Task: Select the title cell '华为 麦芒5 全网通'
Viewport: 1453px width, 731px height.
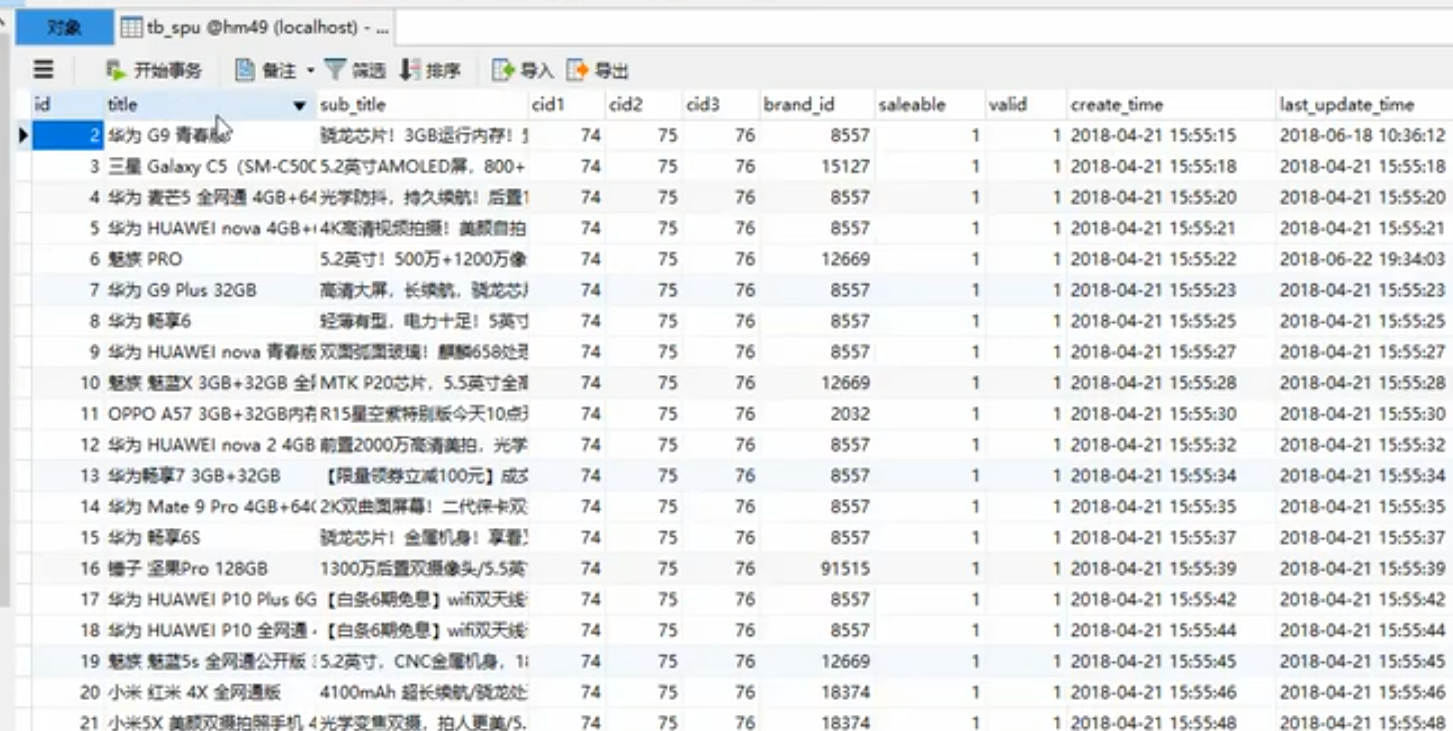Action: click(x=210, y=197)
